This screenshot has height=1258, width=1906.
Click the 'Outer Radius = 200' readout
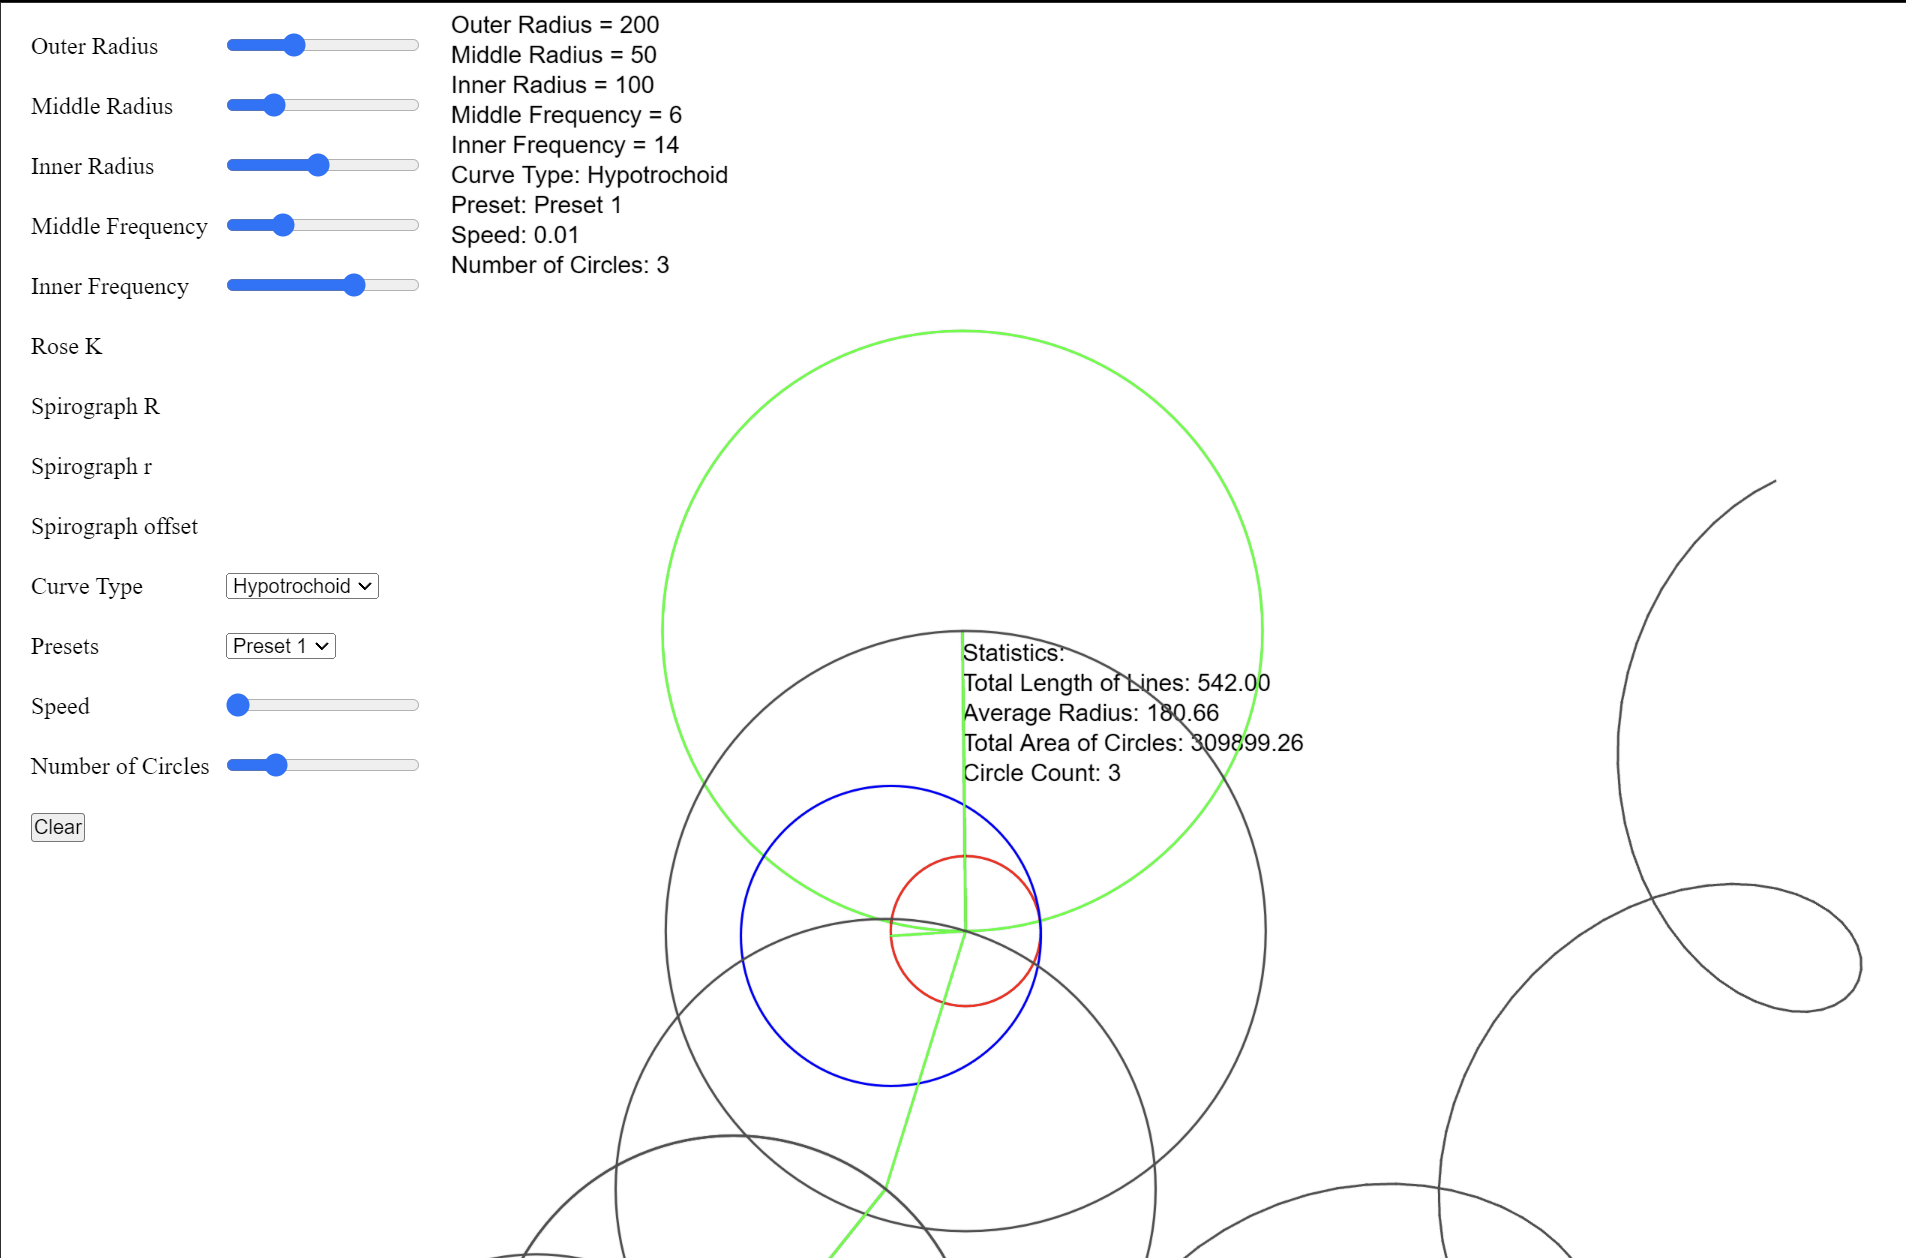pos(555,25)
